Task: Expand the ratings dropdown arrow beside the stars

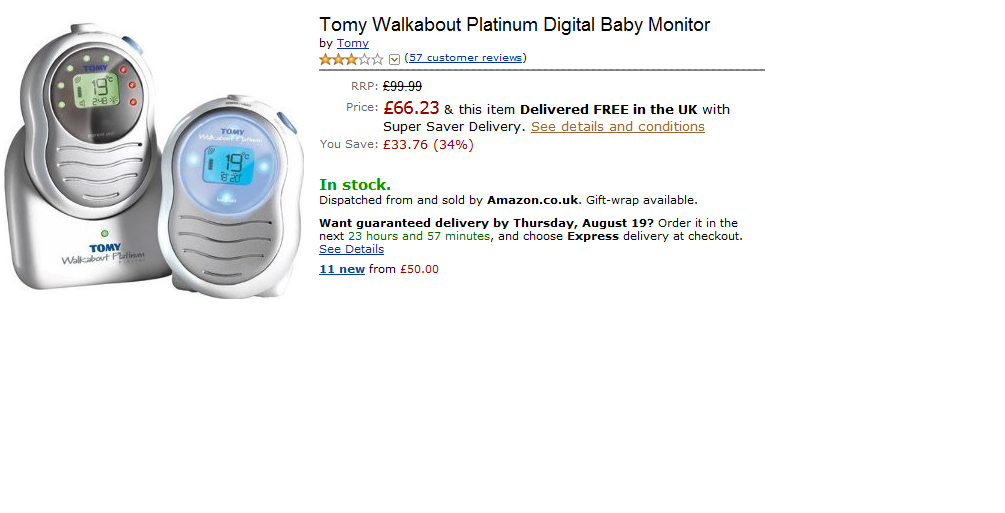Action: coord(394,59)
